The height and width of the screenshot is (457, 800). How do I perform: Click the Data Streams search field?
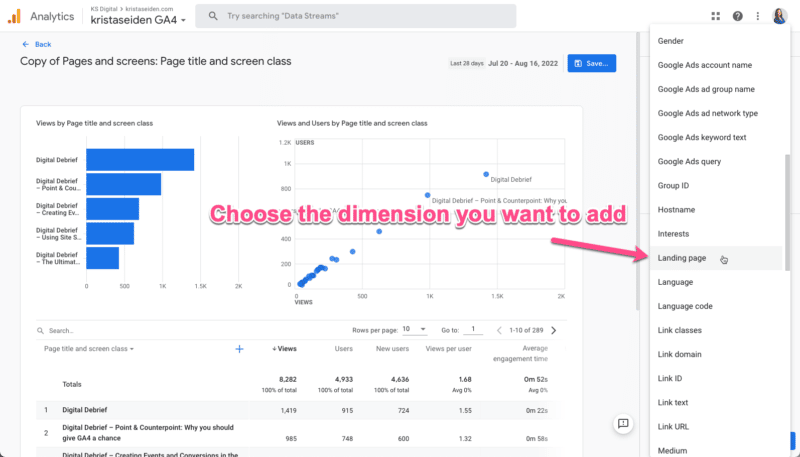(x=356, y=16)
